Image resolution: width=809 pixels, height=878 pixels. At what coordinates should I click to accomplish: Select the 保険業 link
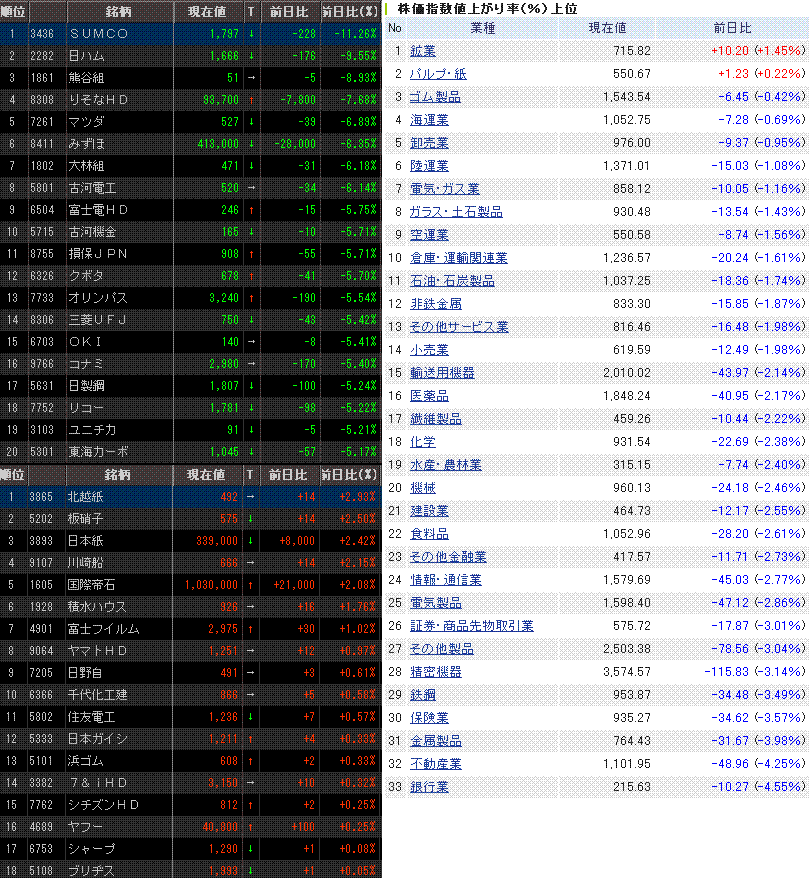click(x=429, y=717)
